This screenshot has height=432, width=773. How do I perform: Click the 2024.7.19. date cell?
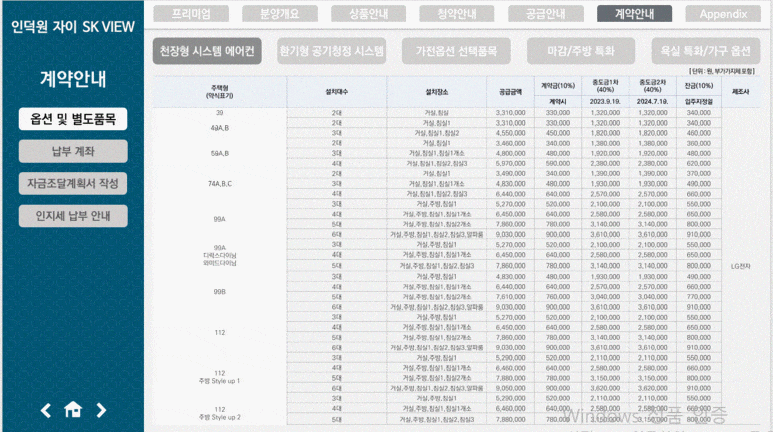pyautogui.click(x=652, y=102)
